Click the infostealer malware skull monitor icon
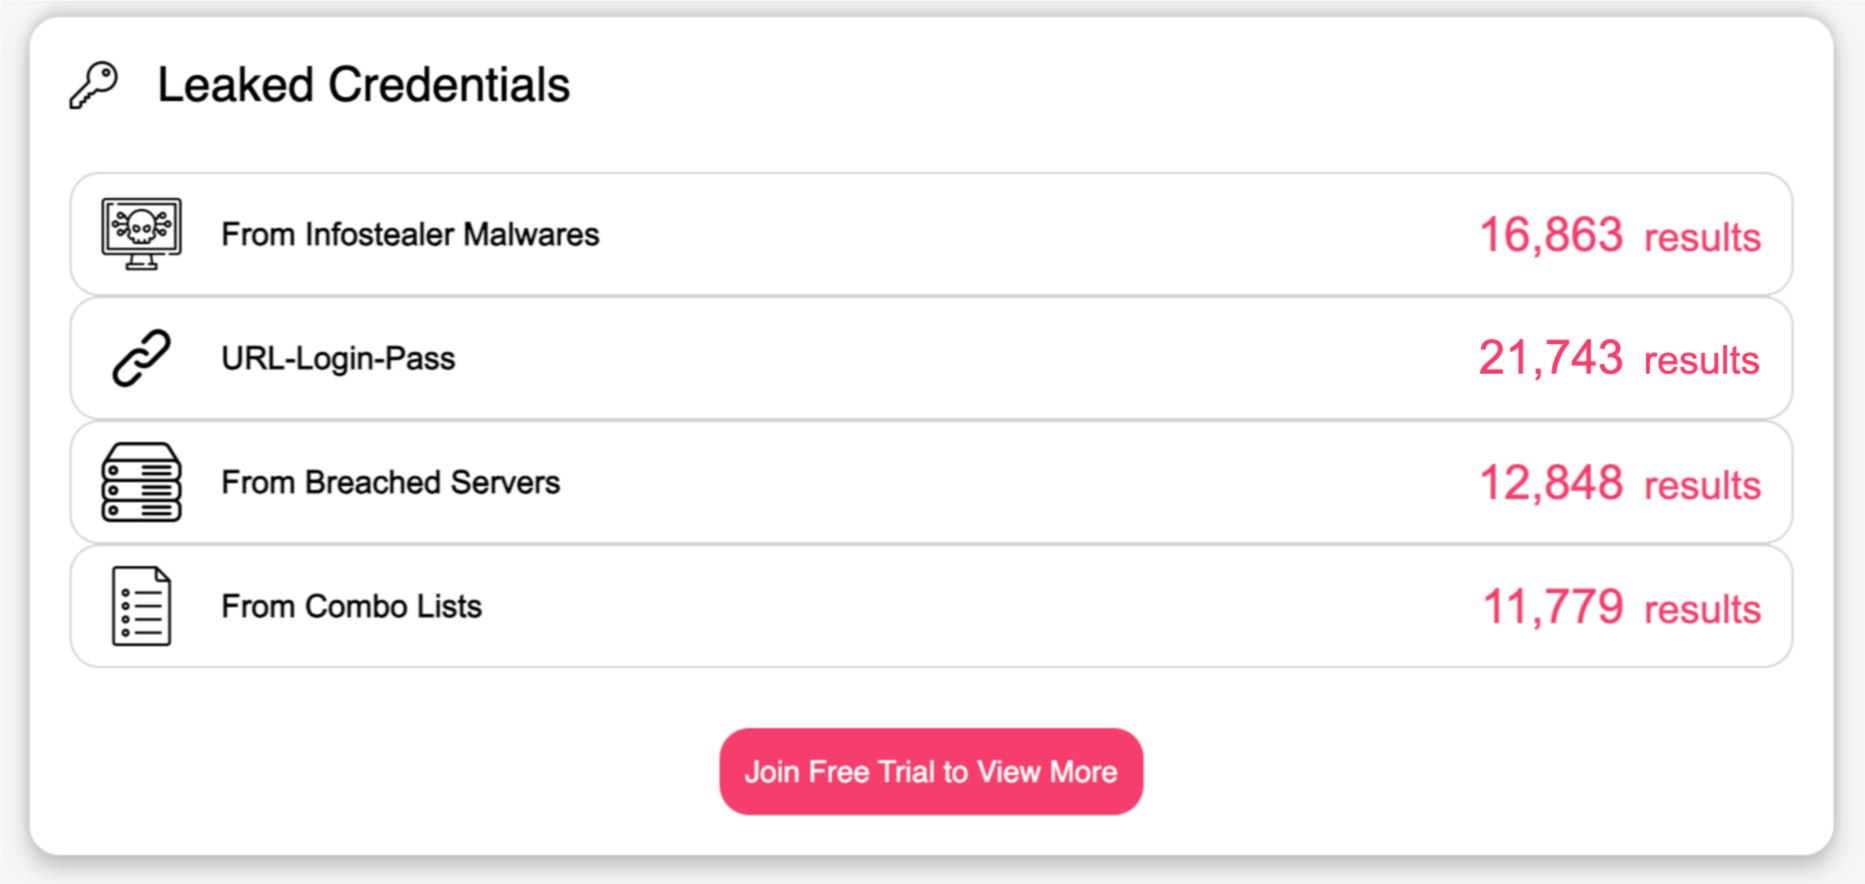 point(141,234)
